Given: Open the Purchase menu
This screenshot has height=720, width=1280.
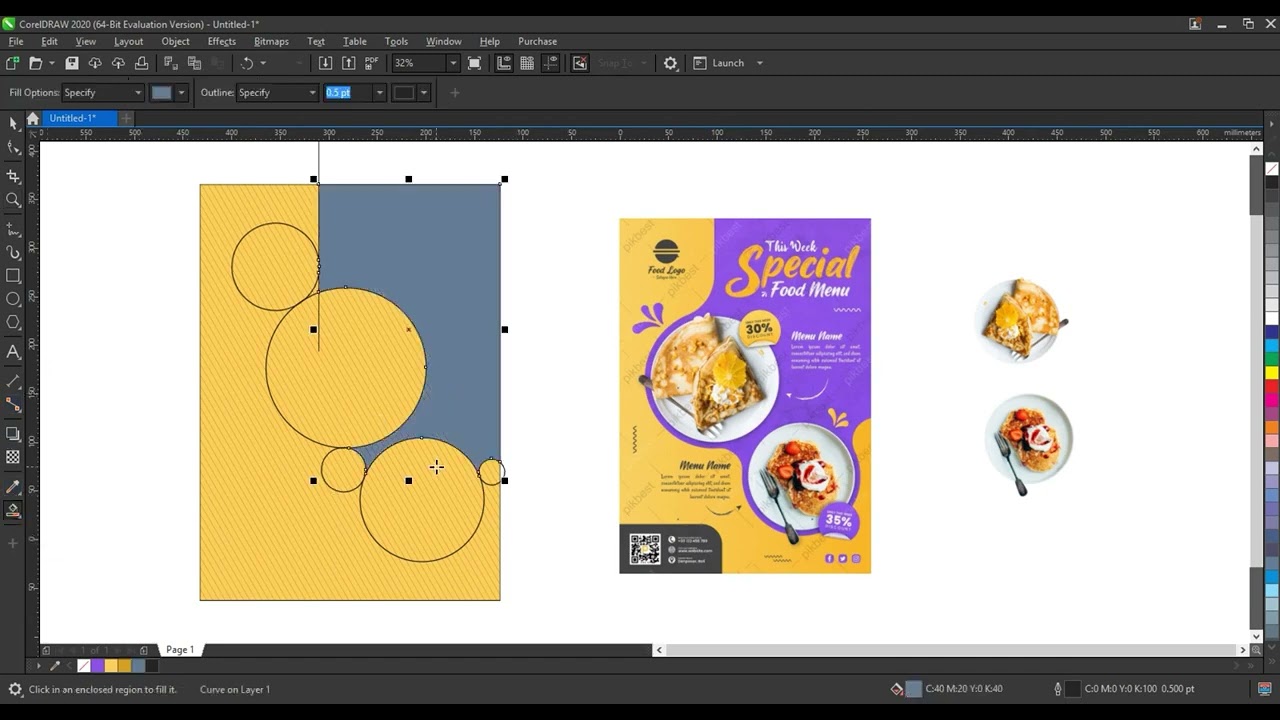Looking at the screenshot, I should (537, 41).
